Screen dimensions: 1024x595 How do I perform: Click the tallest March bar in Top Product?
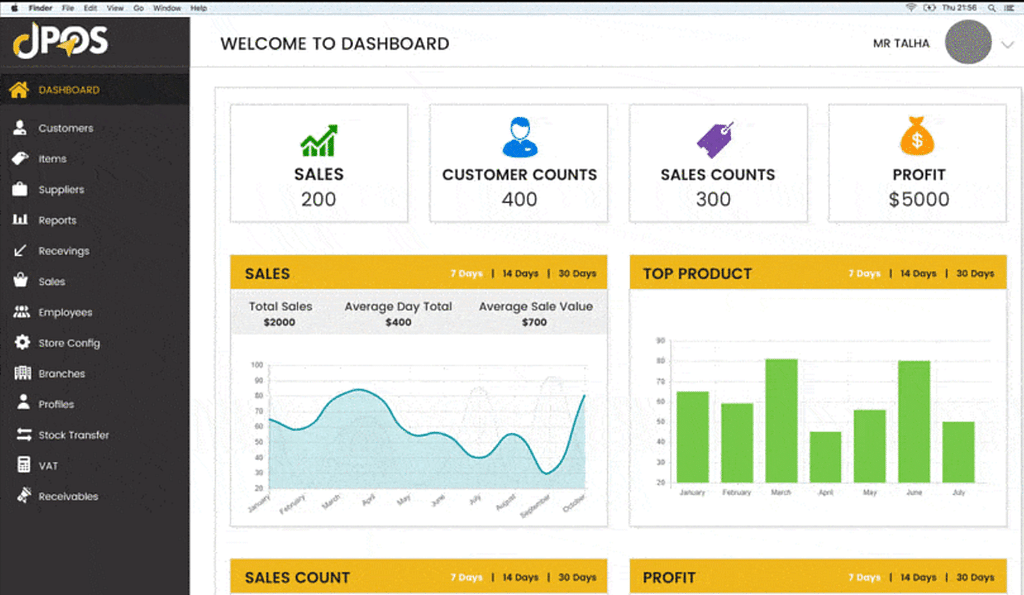[781, 420]
